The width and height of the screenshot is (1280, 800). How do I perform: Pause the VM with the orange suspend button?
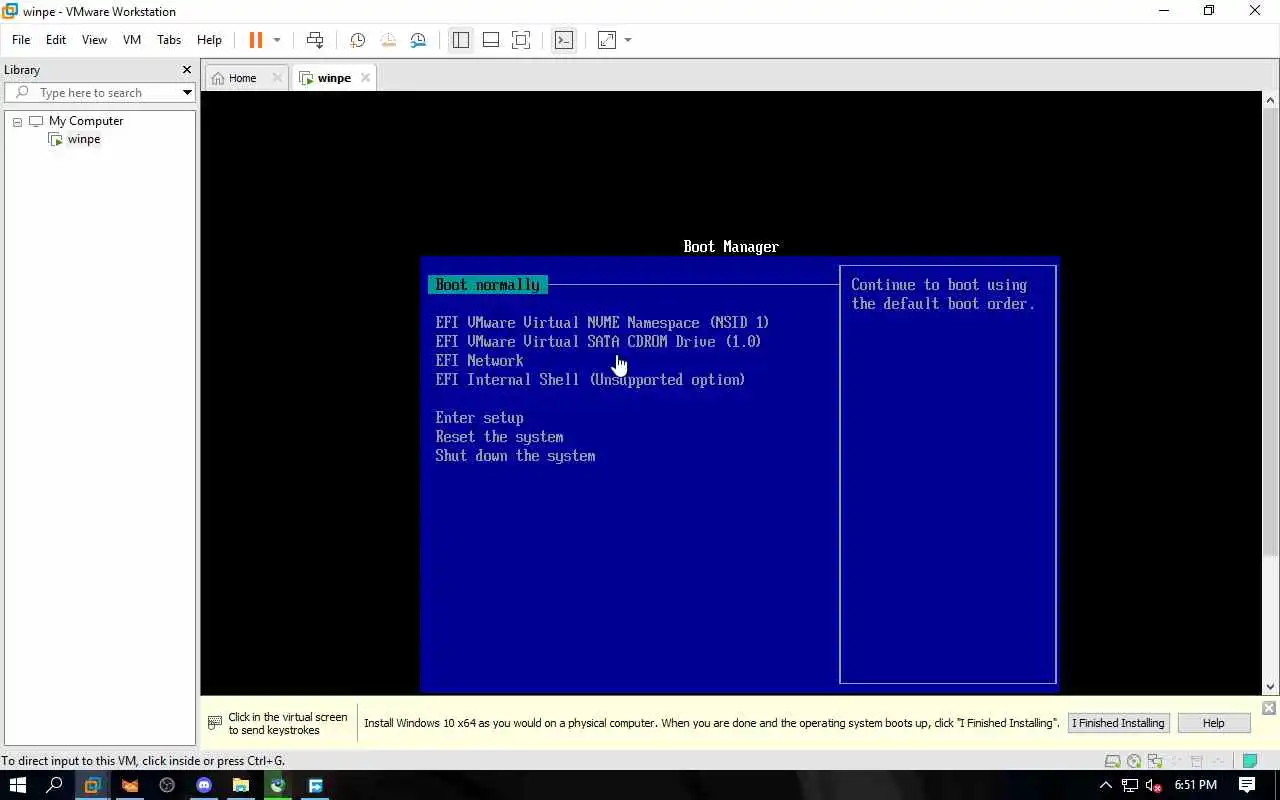pyautogui.click(x=256, y=40)
